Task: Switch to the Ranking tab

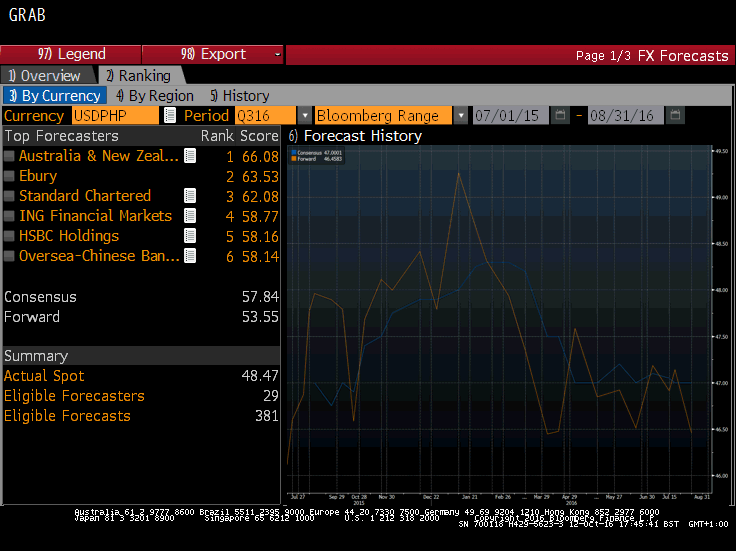Action: coord(139,76)
